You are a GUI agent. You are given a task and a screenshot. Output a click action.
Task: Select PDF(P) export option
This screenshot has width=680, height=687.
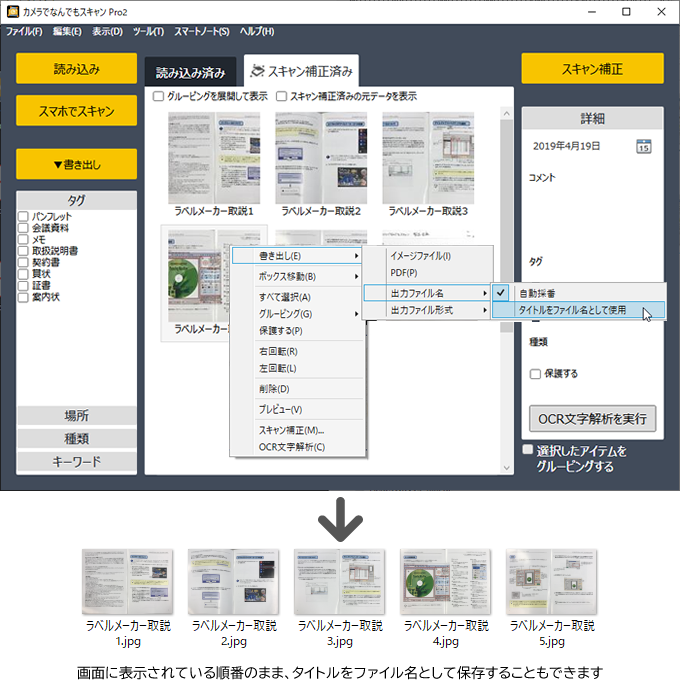(x=404, y=272)
